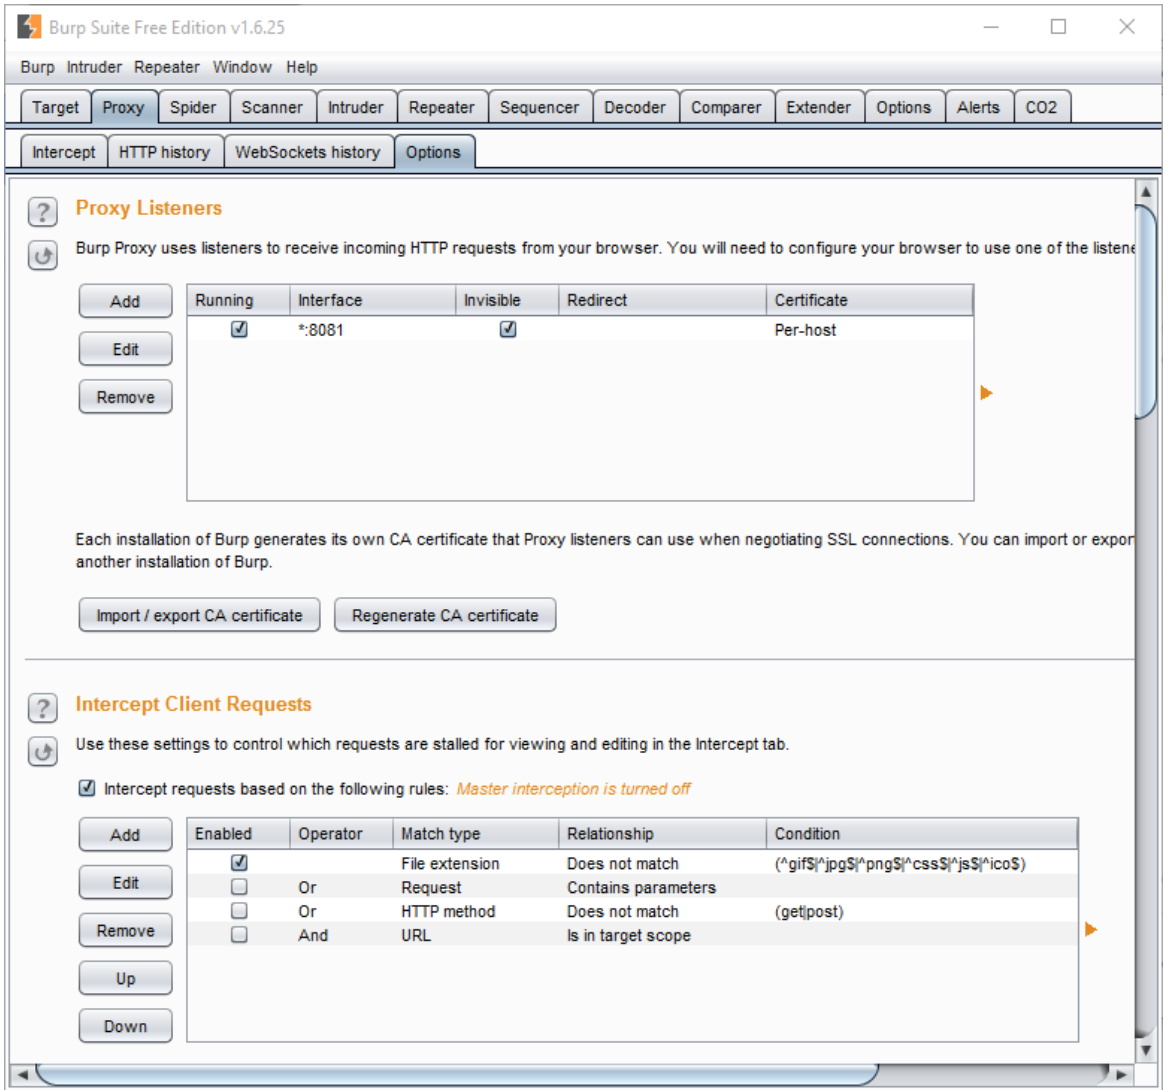Switch to the Spider tab

point(193,107)
